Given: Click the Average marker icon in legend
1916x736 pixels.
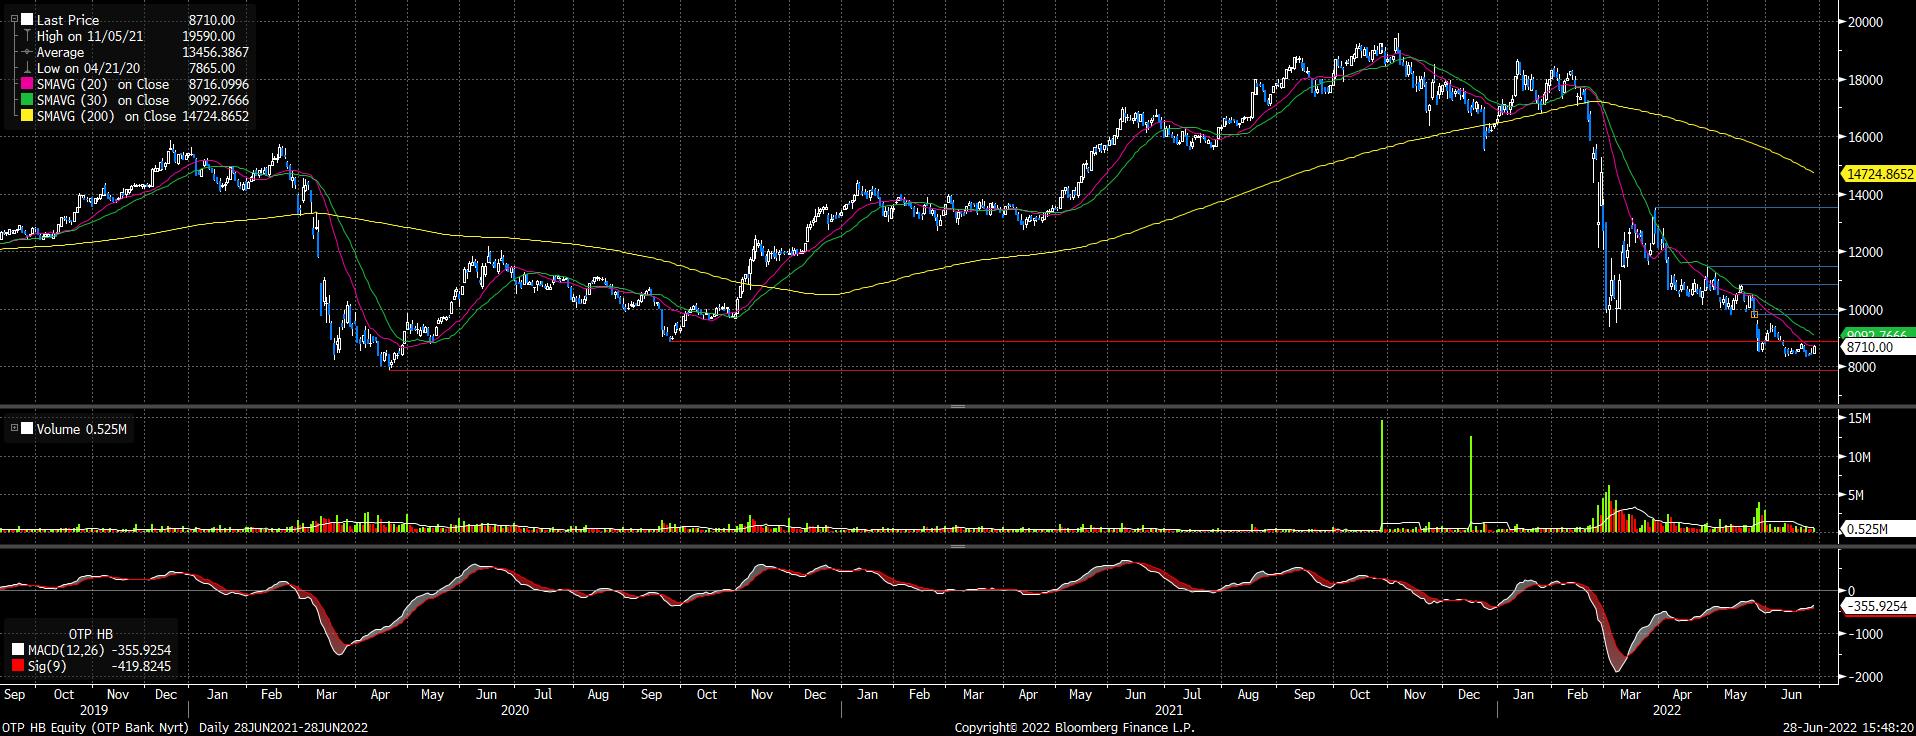Looking at the screenshot, I should pos(27,52).
